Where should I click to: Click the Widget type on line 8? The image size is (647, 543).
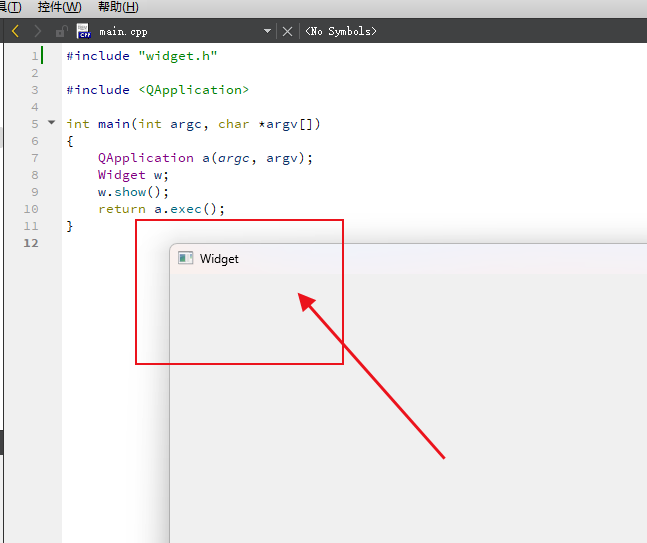(x=122, y=175)
